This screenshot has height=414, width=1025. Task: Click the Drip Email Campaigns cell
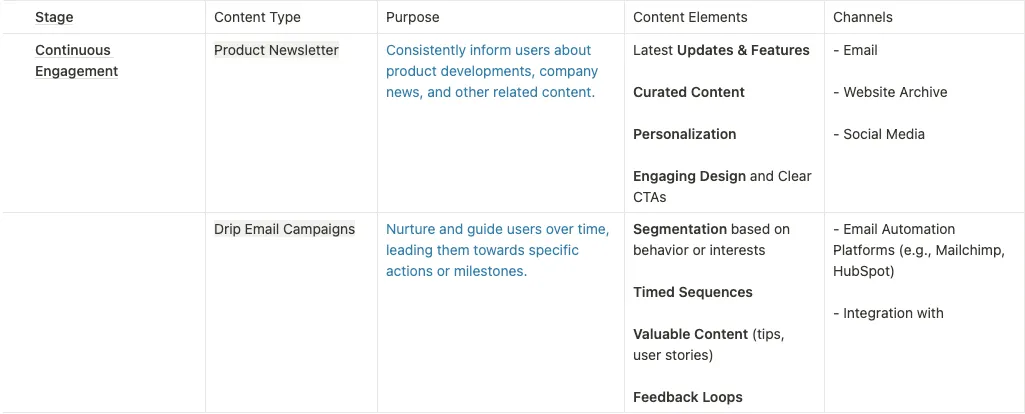tap(284, 229)
